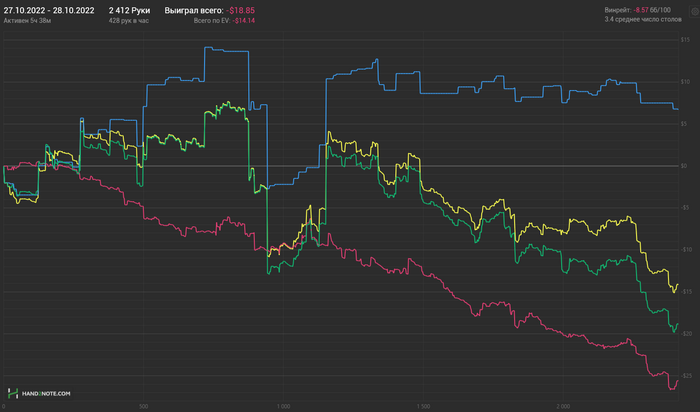Click the "2 412 Руки" hands count
The height and width of the screenshot is (412, 700).
pos(129,9)
